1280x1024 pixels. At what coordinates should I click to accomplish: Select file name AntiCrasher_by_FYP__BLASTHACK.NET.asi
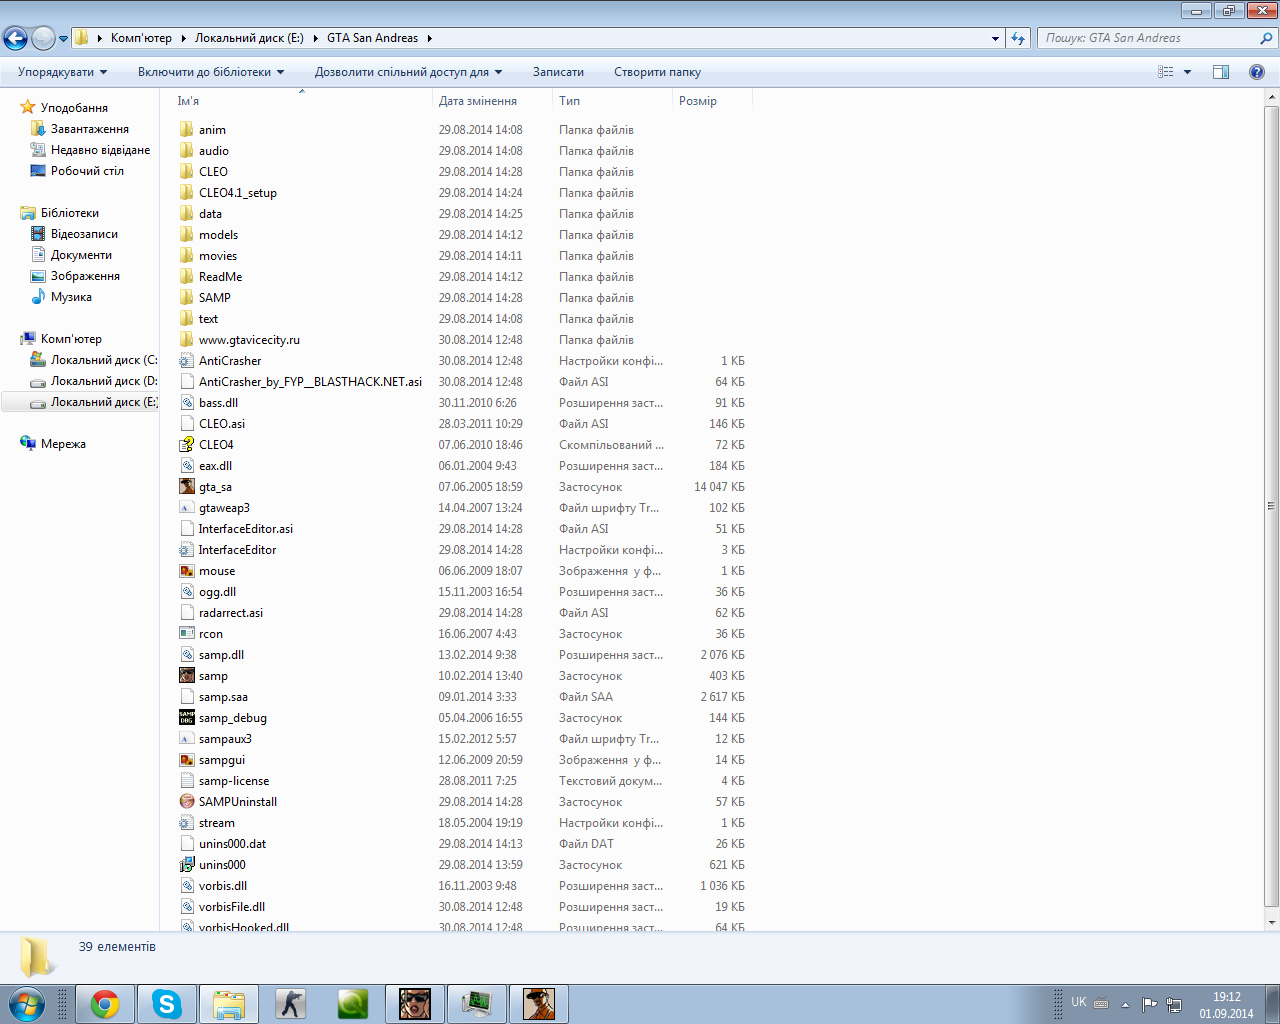coord(310,382)
